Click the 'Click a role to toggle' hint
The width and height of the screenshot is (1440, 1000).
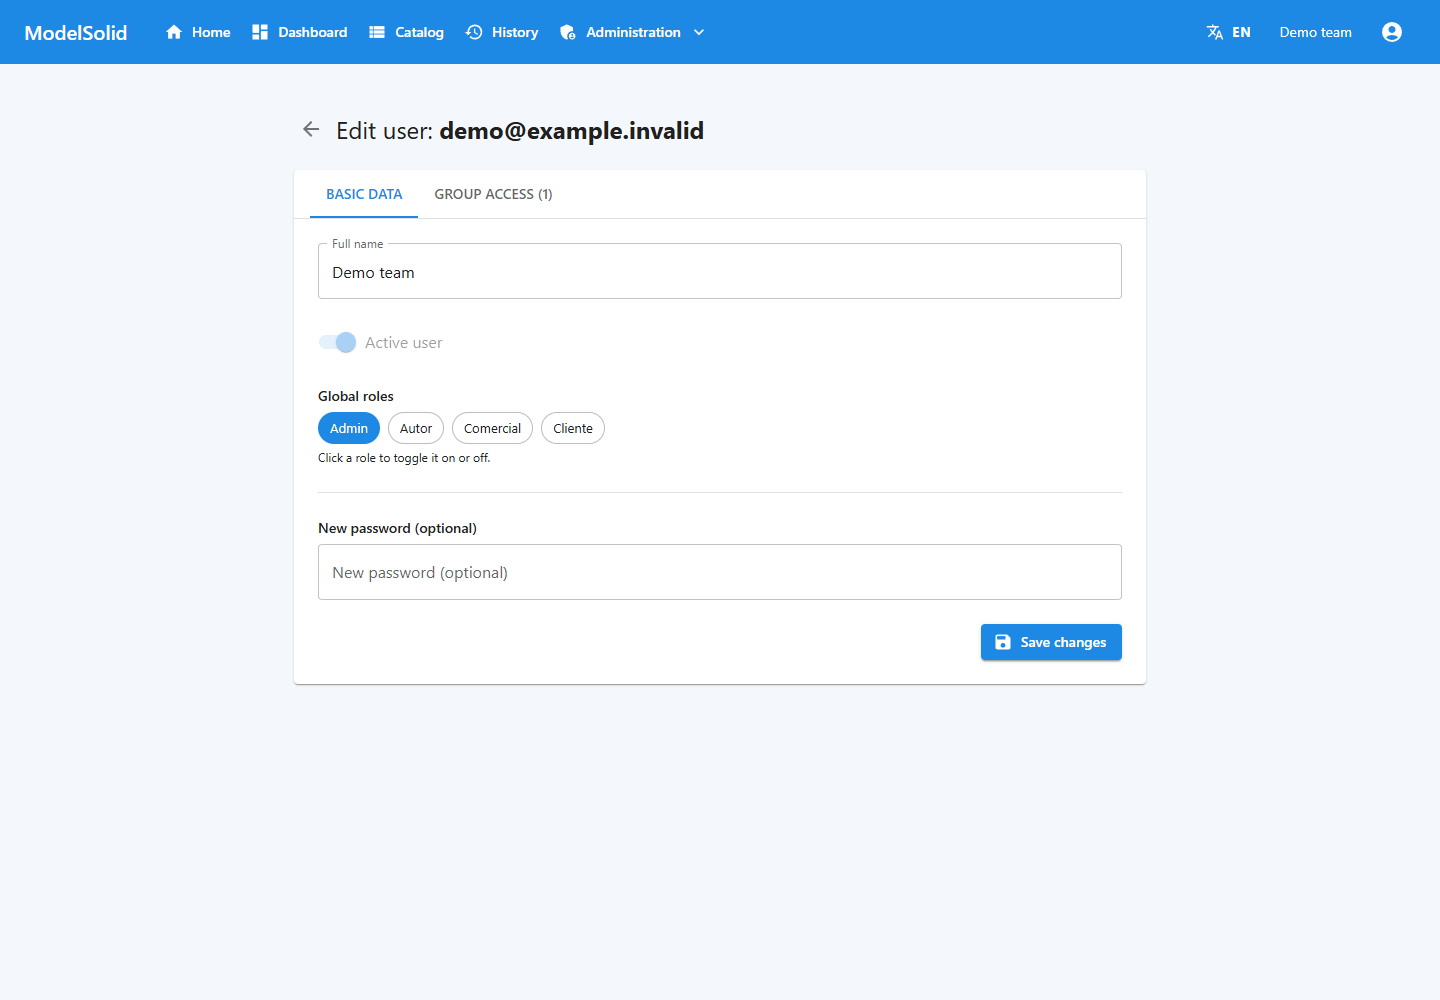coord(404,458)
